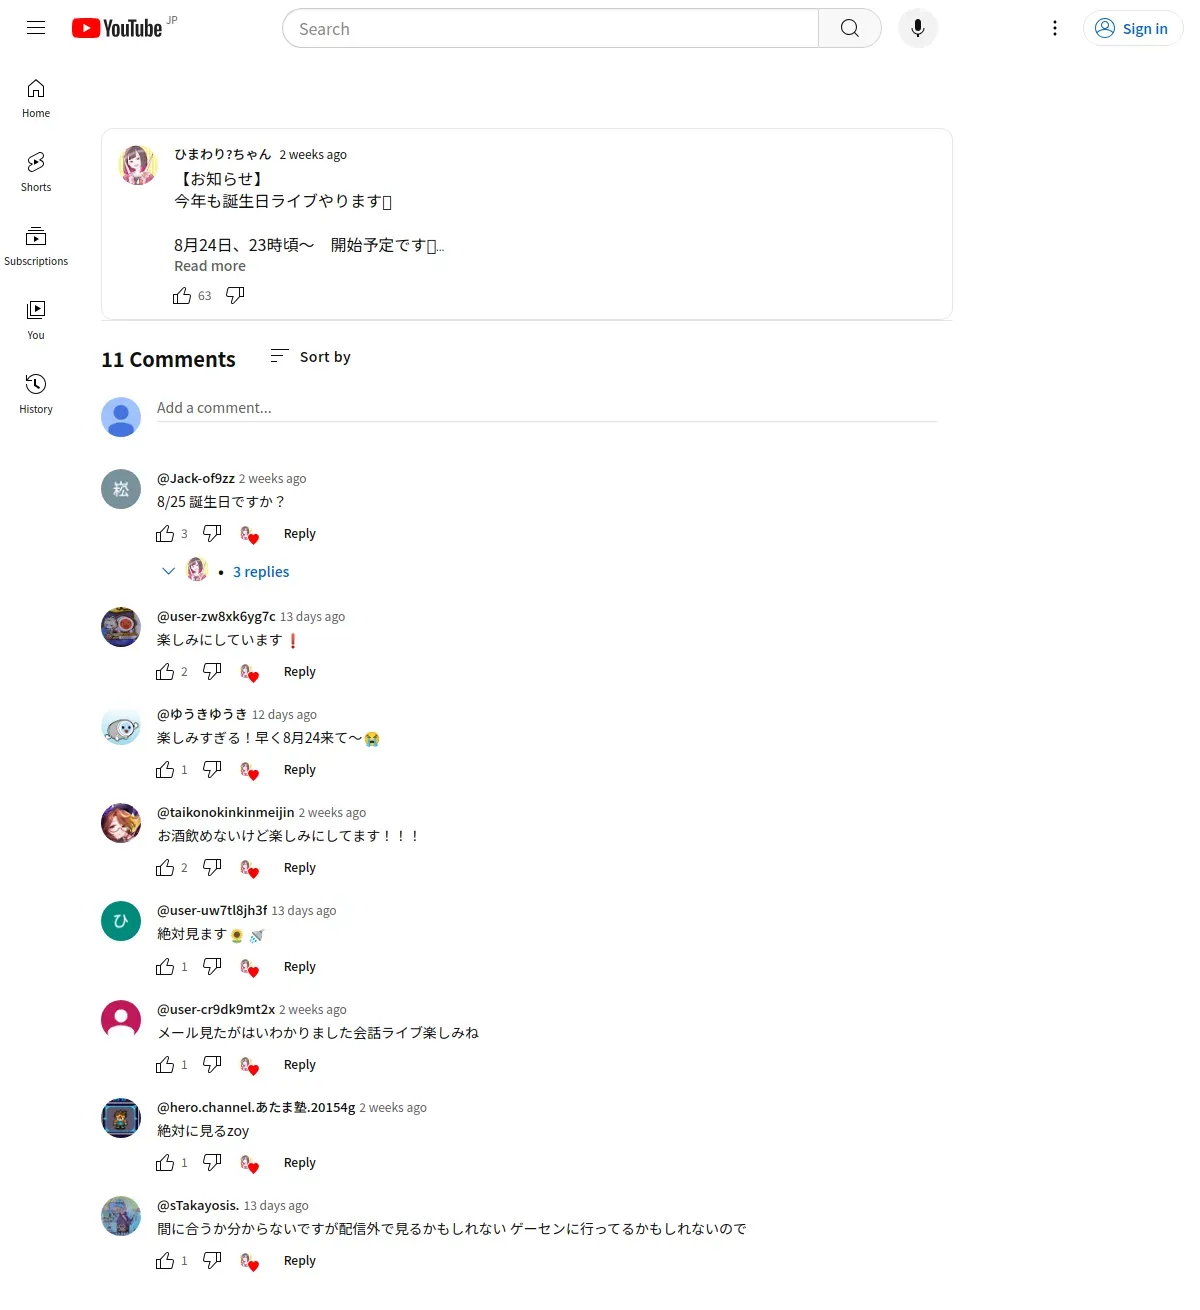Screen dimensions: 1200x1310
Task: Click the search magnifier button
Action: 850,28
